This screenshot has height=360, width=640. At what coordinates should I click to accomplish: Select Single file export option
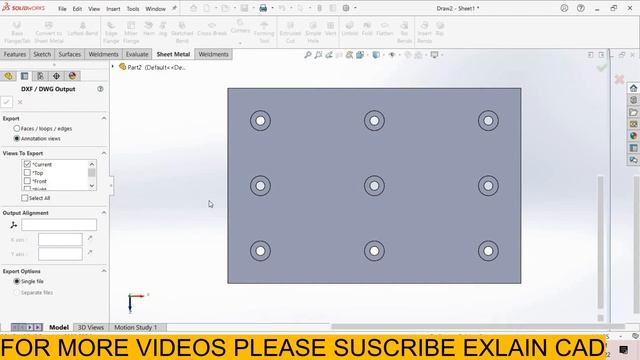point(17,281)
